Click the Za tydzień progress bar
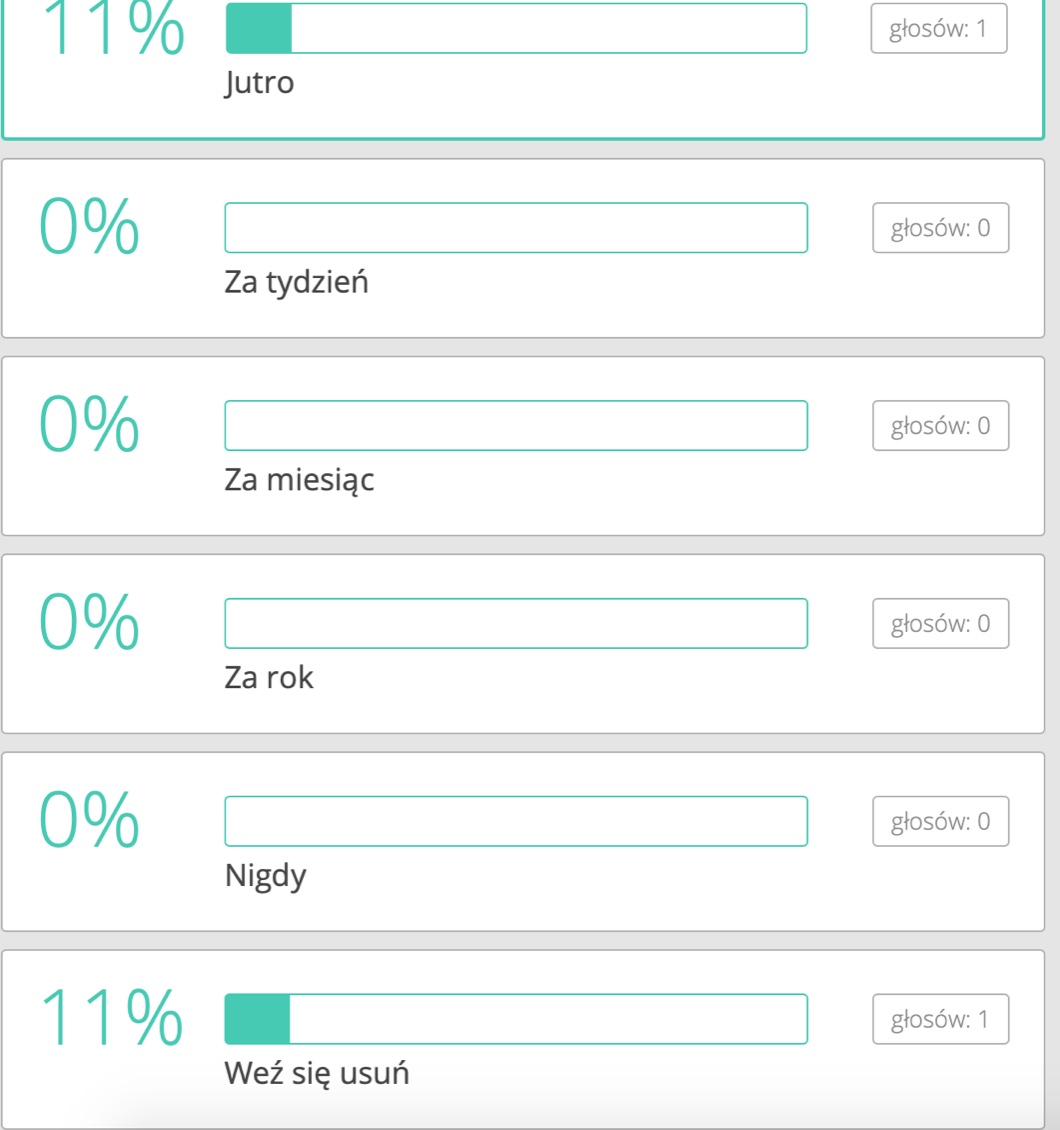The image size is (1060, 1130). point(516,228)
